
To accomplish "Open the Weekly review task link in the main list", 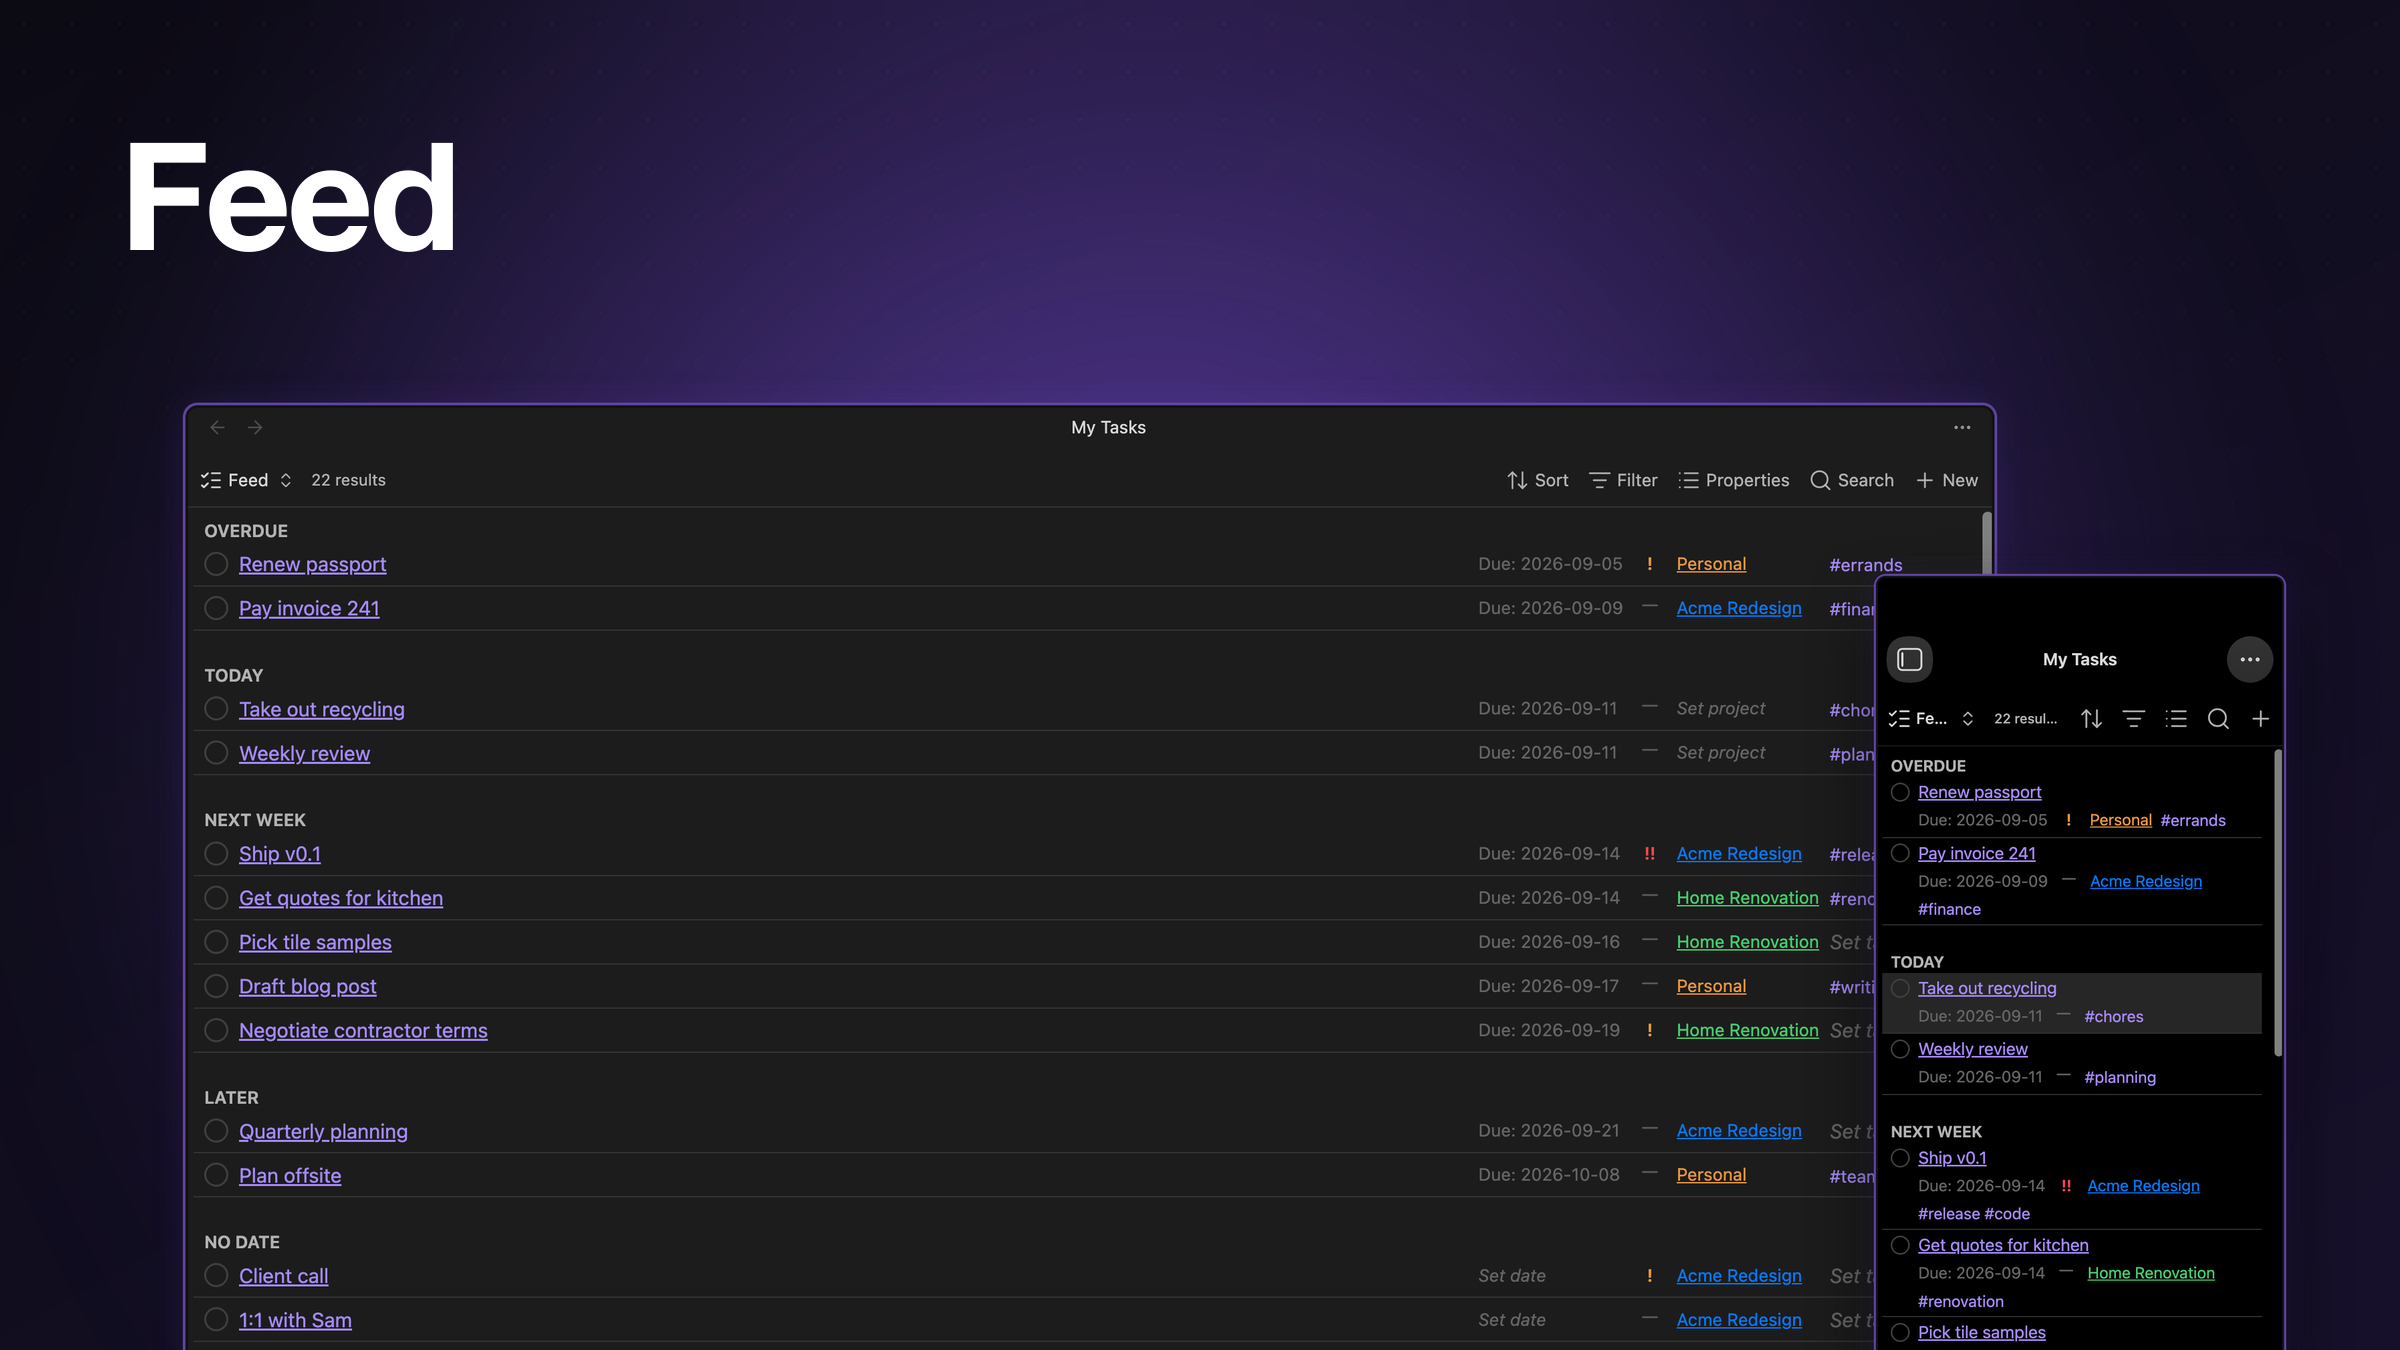I will pyautogui.click(x=304, y=753).
